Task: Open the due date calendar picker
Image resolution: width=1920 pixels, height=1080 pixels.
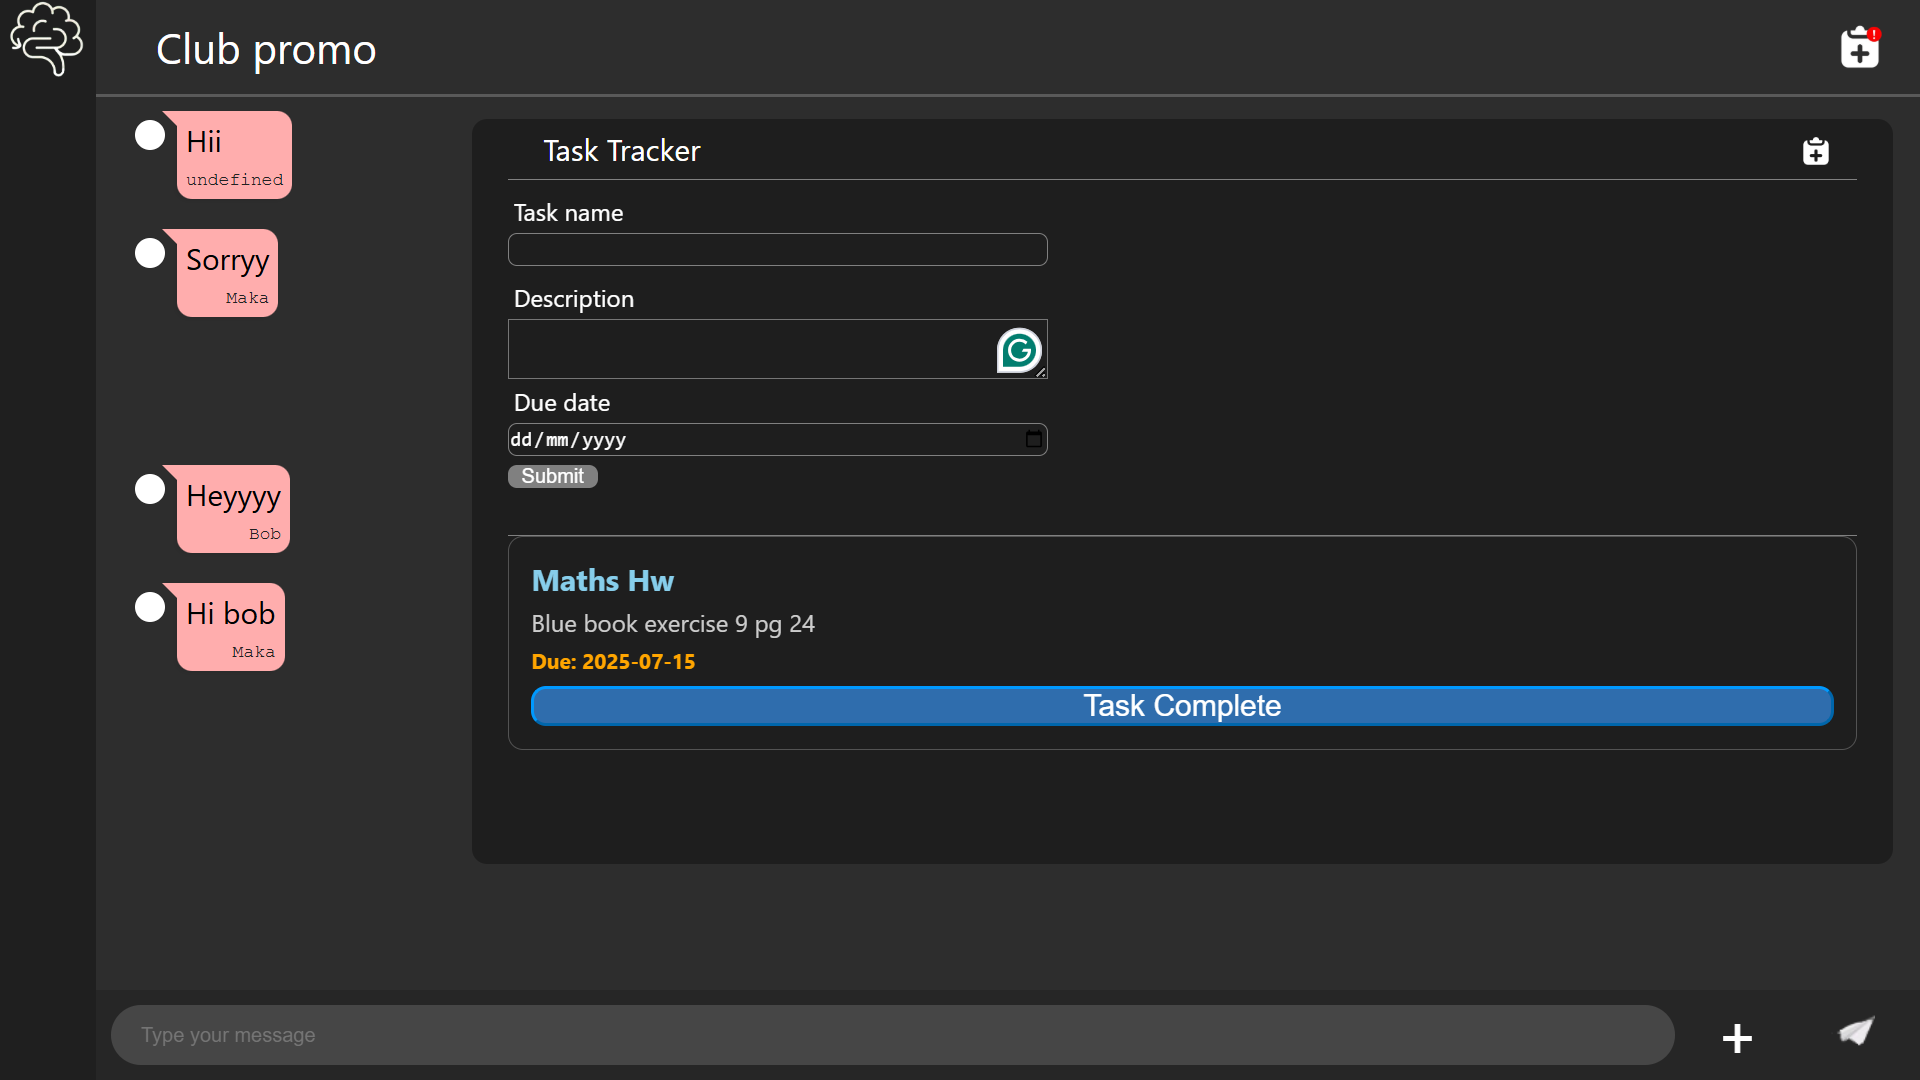Action: 1033,440
